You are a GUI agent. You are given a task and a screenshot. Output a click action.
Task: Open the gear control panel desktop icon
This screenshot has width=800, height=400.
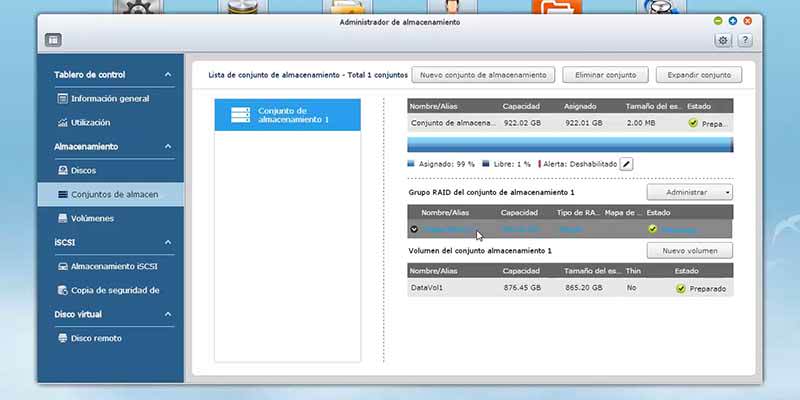pos(138,7)
